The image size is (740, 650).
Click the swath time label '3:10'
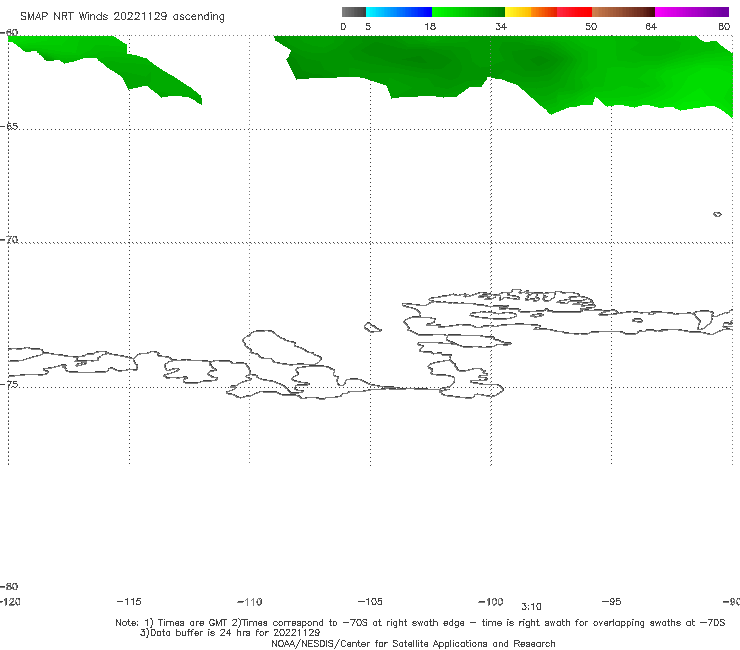tap(531, 607)
